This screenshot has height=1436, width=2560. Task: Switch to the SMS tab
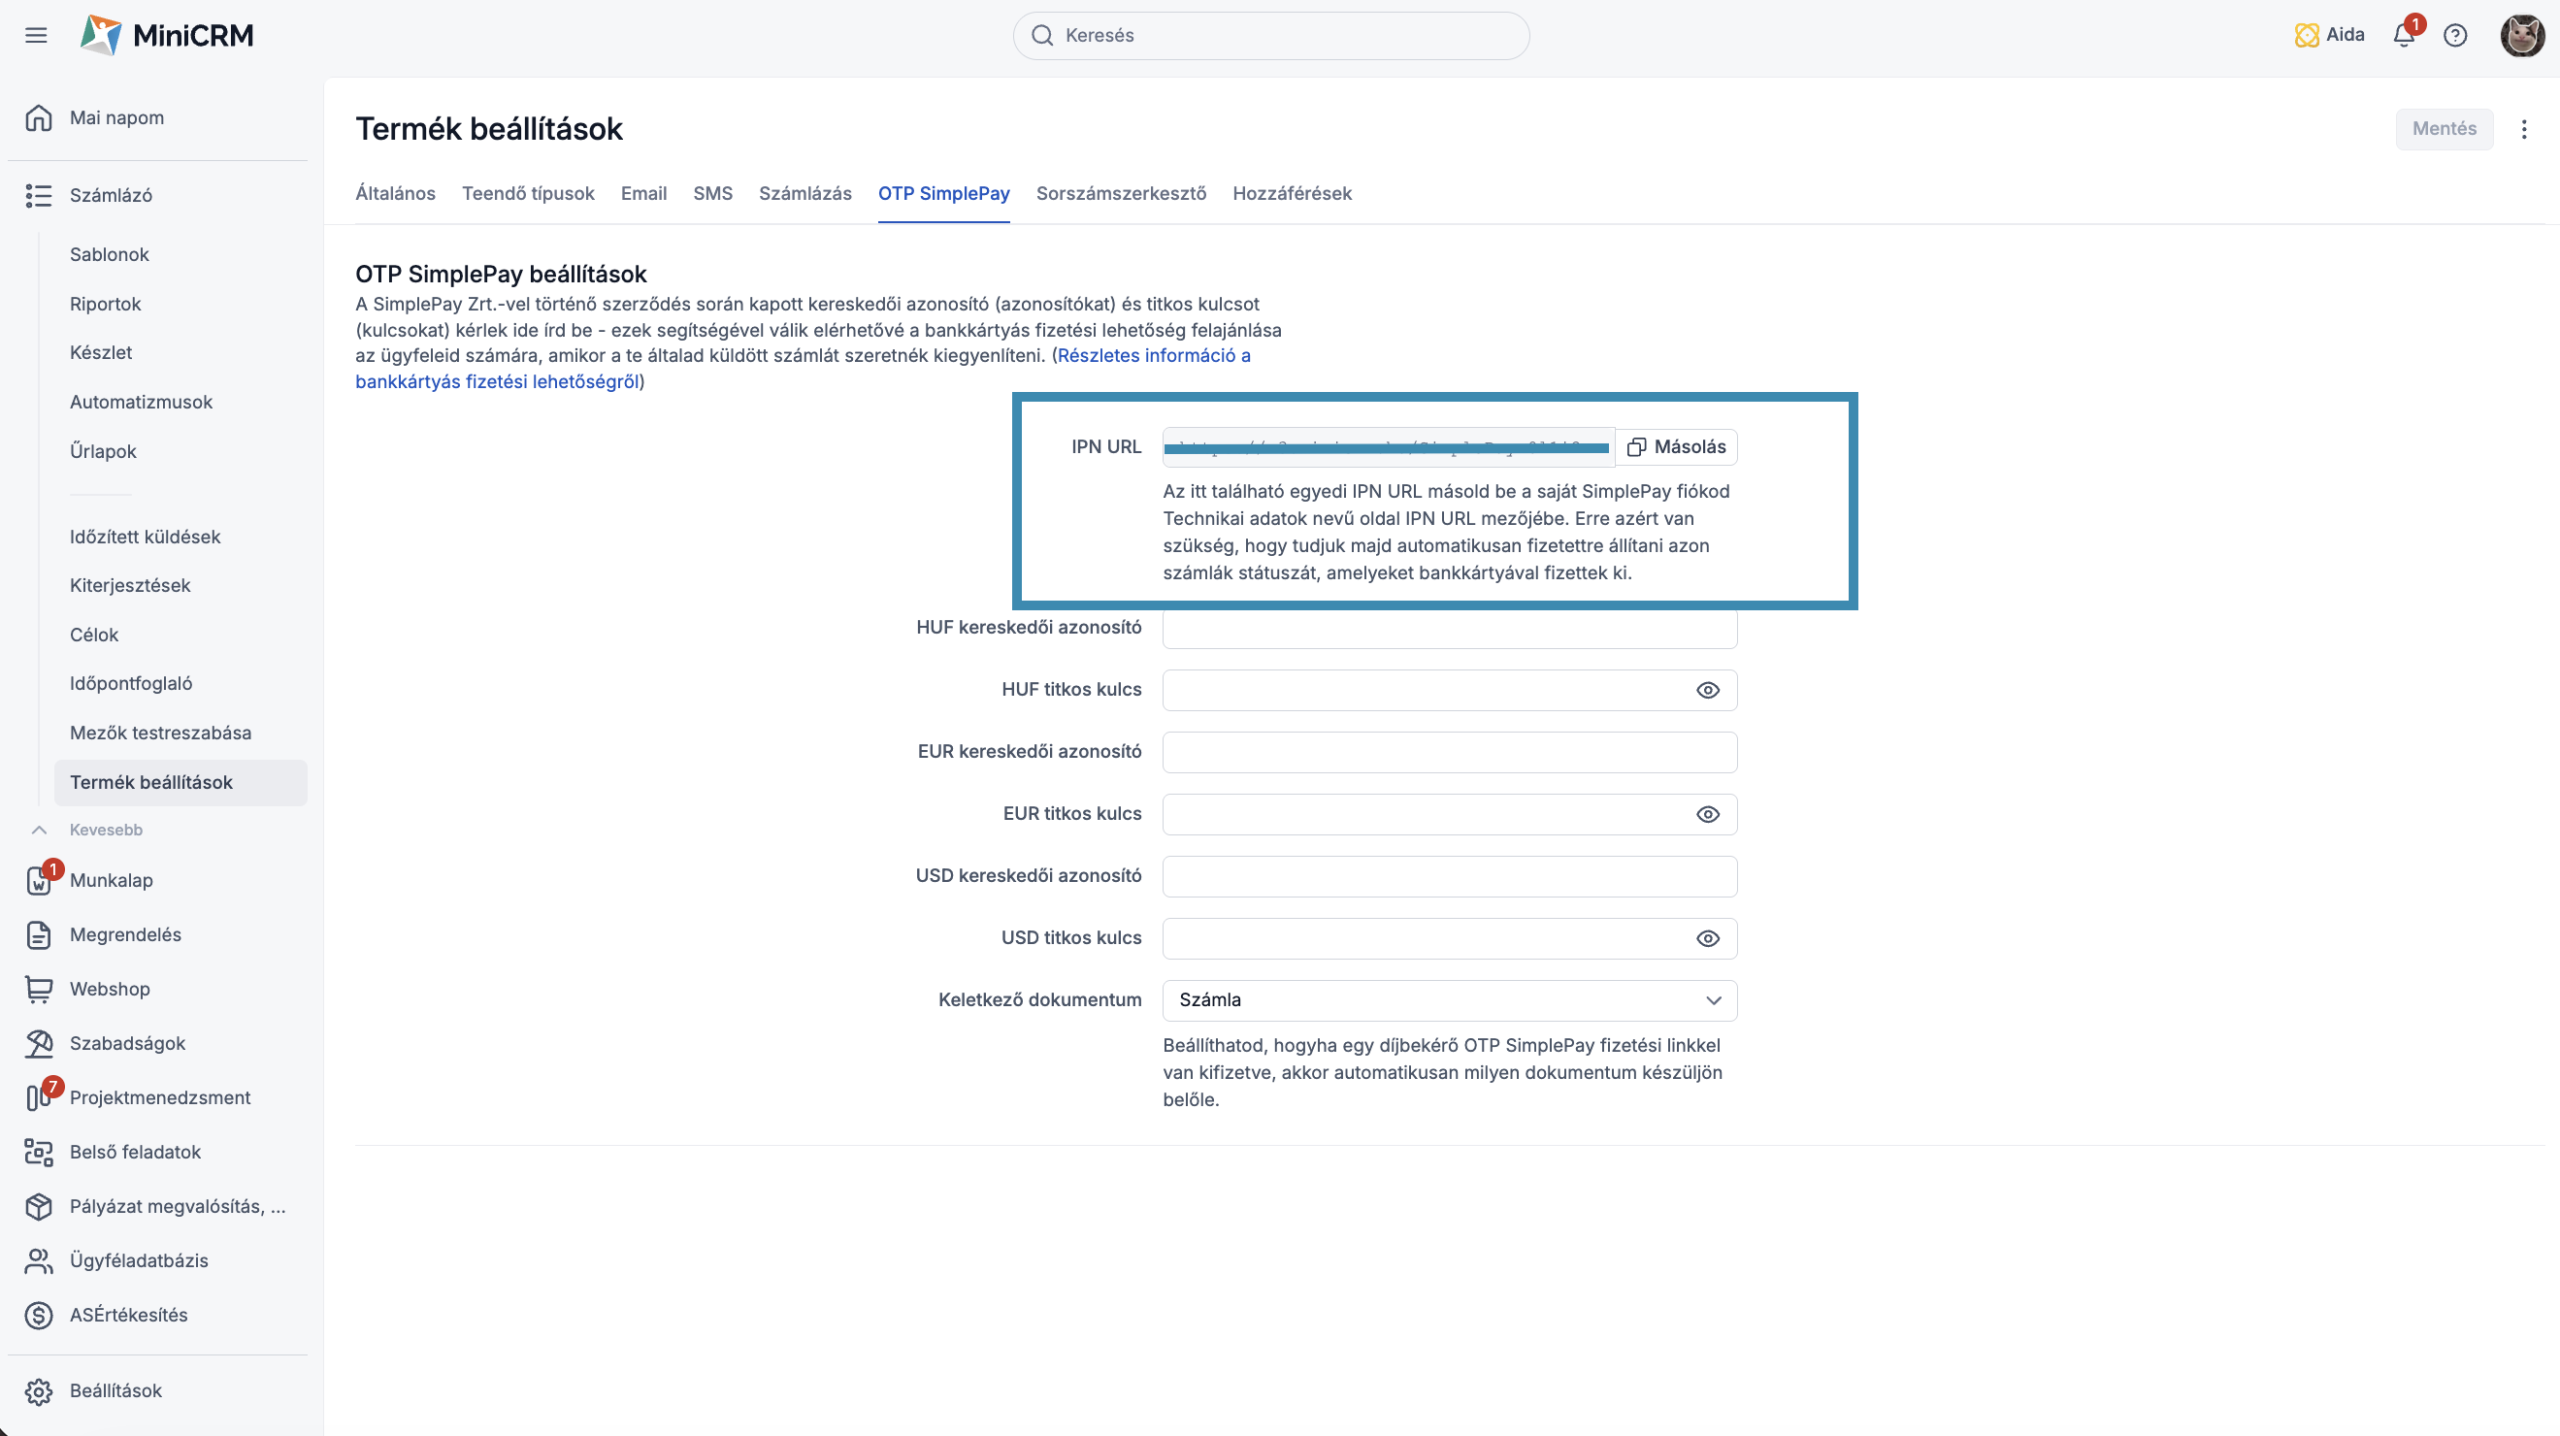click(x=713, y=193)
